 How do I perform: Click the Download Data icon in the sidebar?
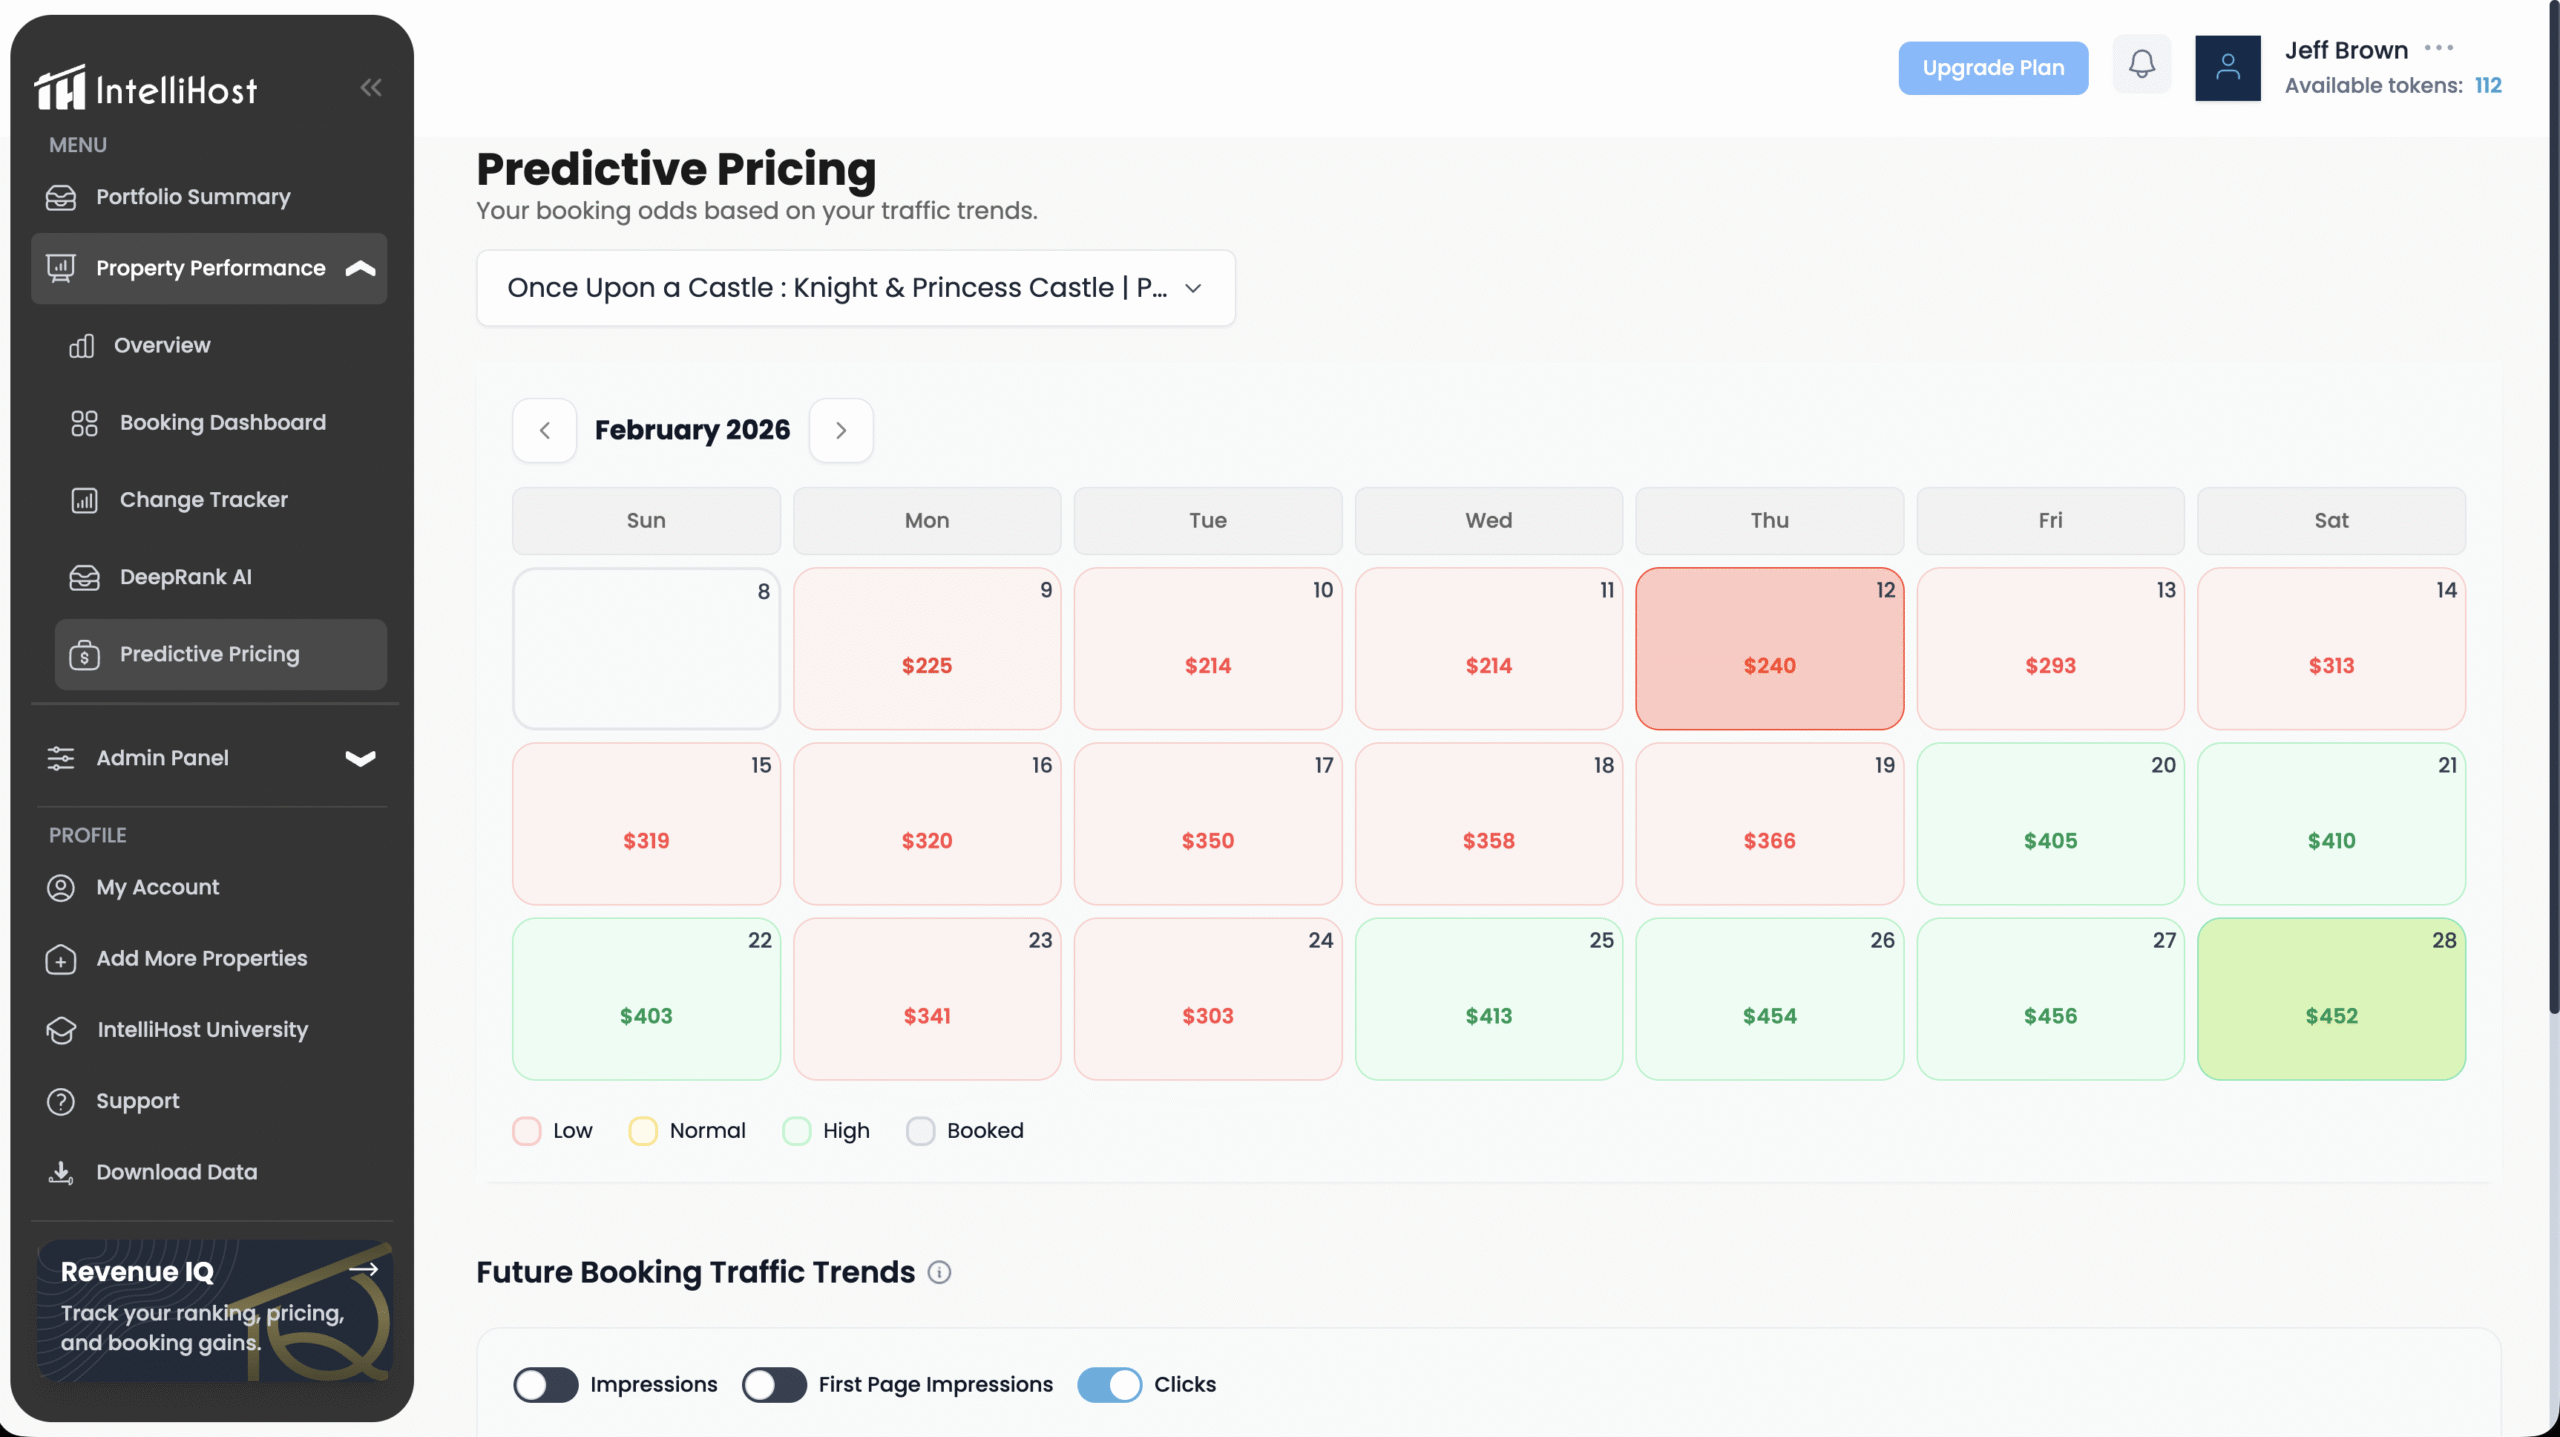pos(61,1172)
